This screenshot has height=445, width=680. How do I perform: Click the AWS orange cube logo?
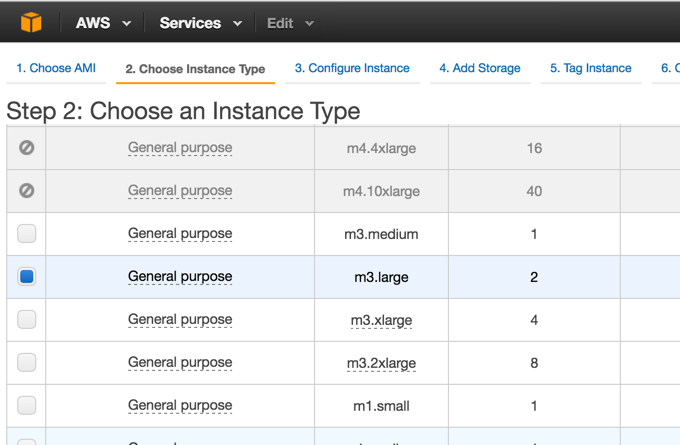[32, 22]
